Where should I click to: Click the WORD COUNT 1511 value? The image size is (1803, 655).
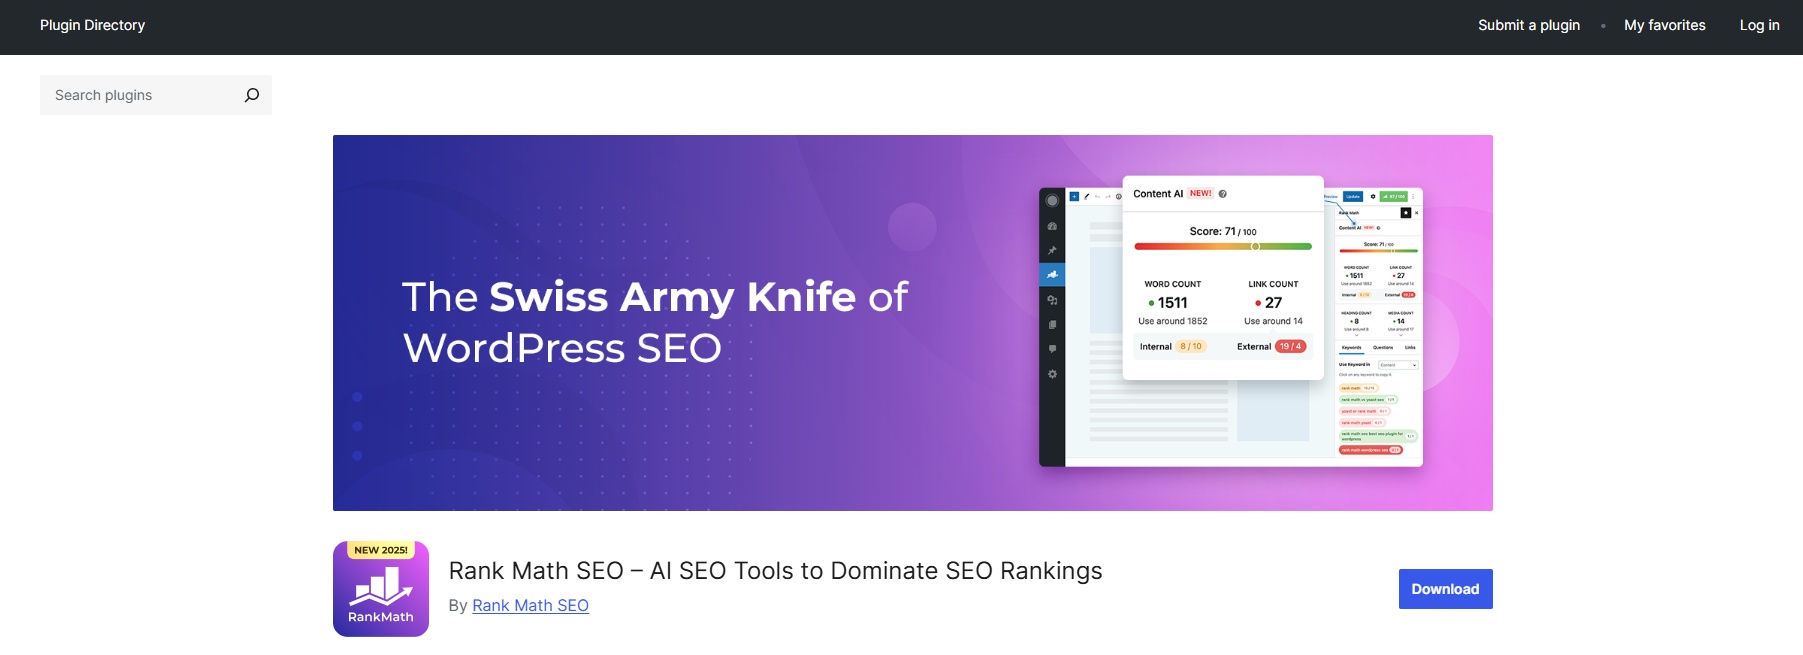pyautogui.click(x=1172, y=303)
